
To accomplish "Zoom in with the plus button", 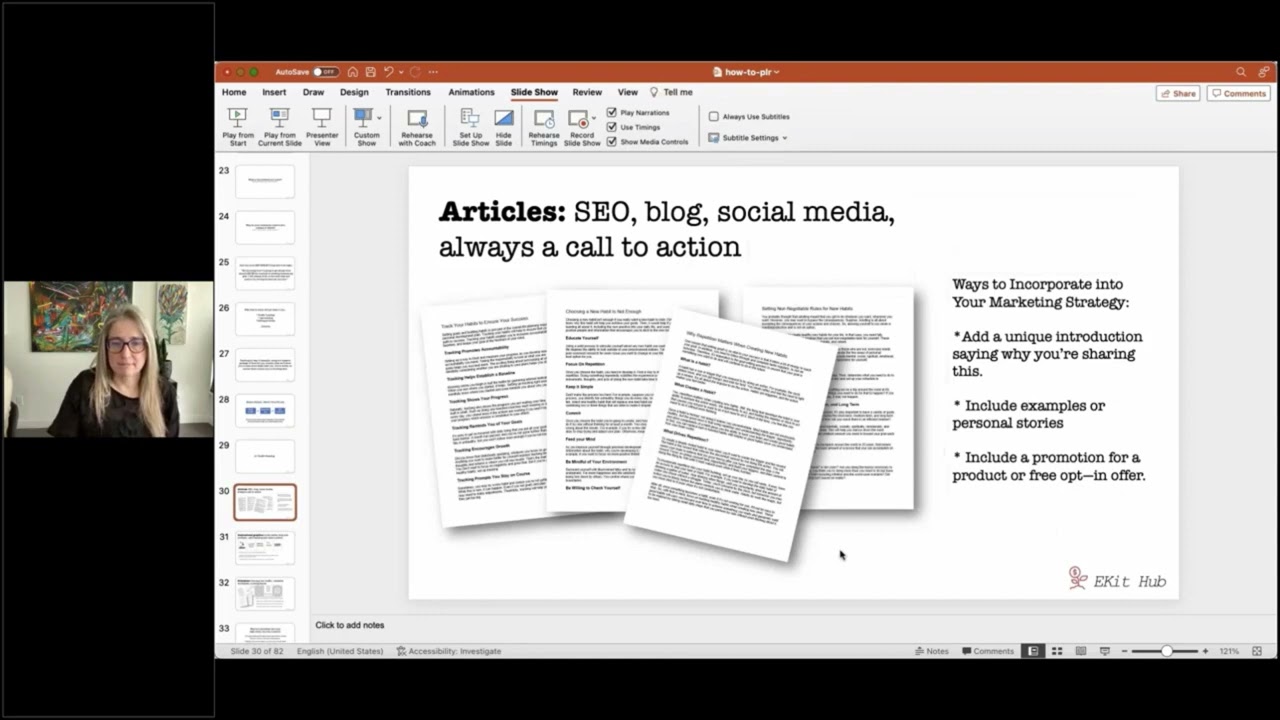I will pos(1205,651).
